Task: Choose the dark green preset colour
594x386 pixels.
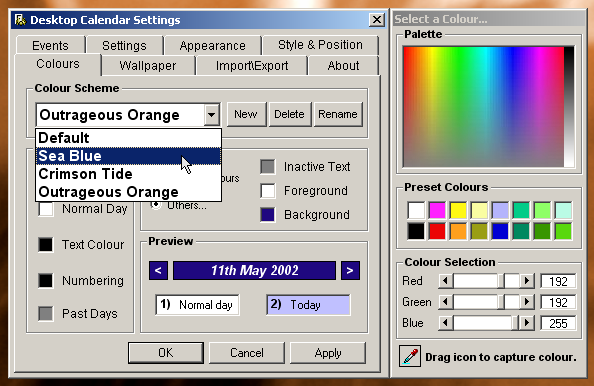Action: tap(542, 231)
